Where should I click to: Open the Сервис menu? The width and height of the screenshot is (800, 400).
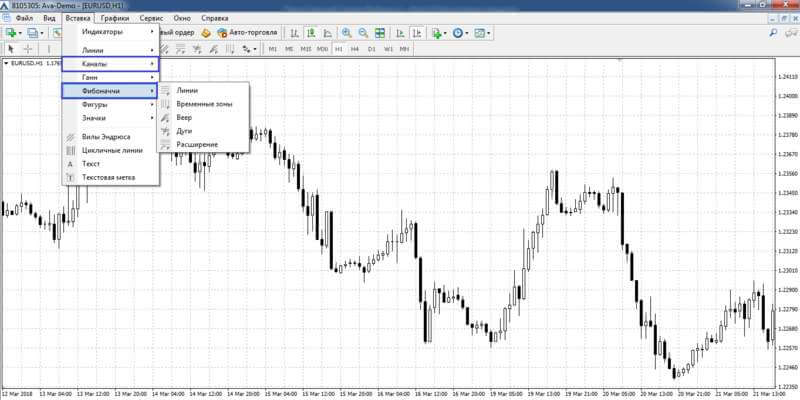pyautogui.click(x=151, y=18)
